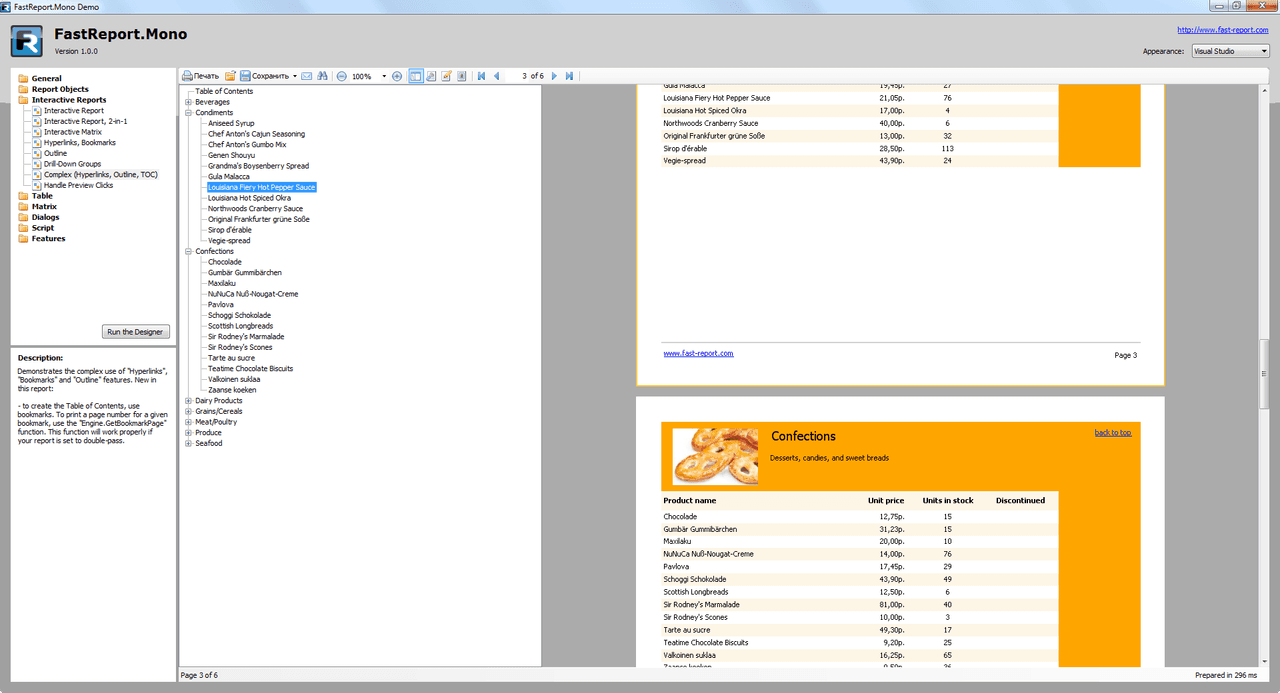The width and height of the screenshot is (1280, 693).
Task: Click the Find binoculars icon
Action: pyautogui.click(x=322, y=76)
